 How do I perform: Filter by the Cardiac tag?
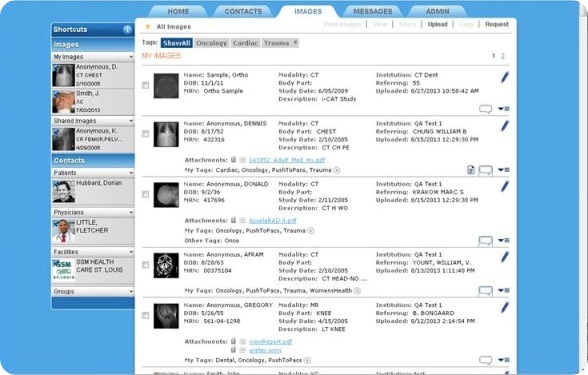[x=245, y=43]
